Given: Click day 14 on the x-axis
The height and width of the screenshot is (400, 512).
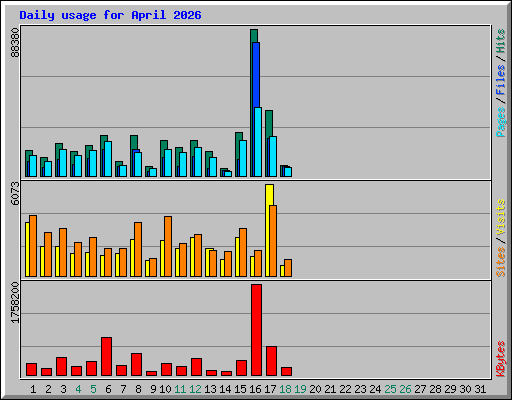Looking at the screenshot, I should coord(225,389).
